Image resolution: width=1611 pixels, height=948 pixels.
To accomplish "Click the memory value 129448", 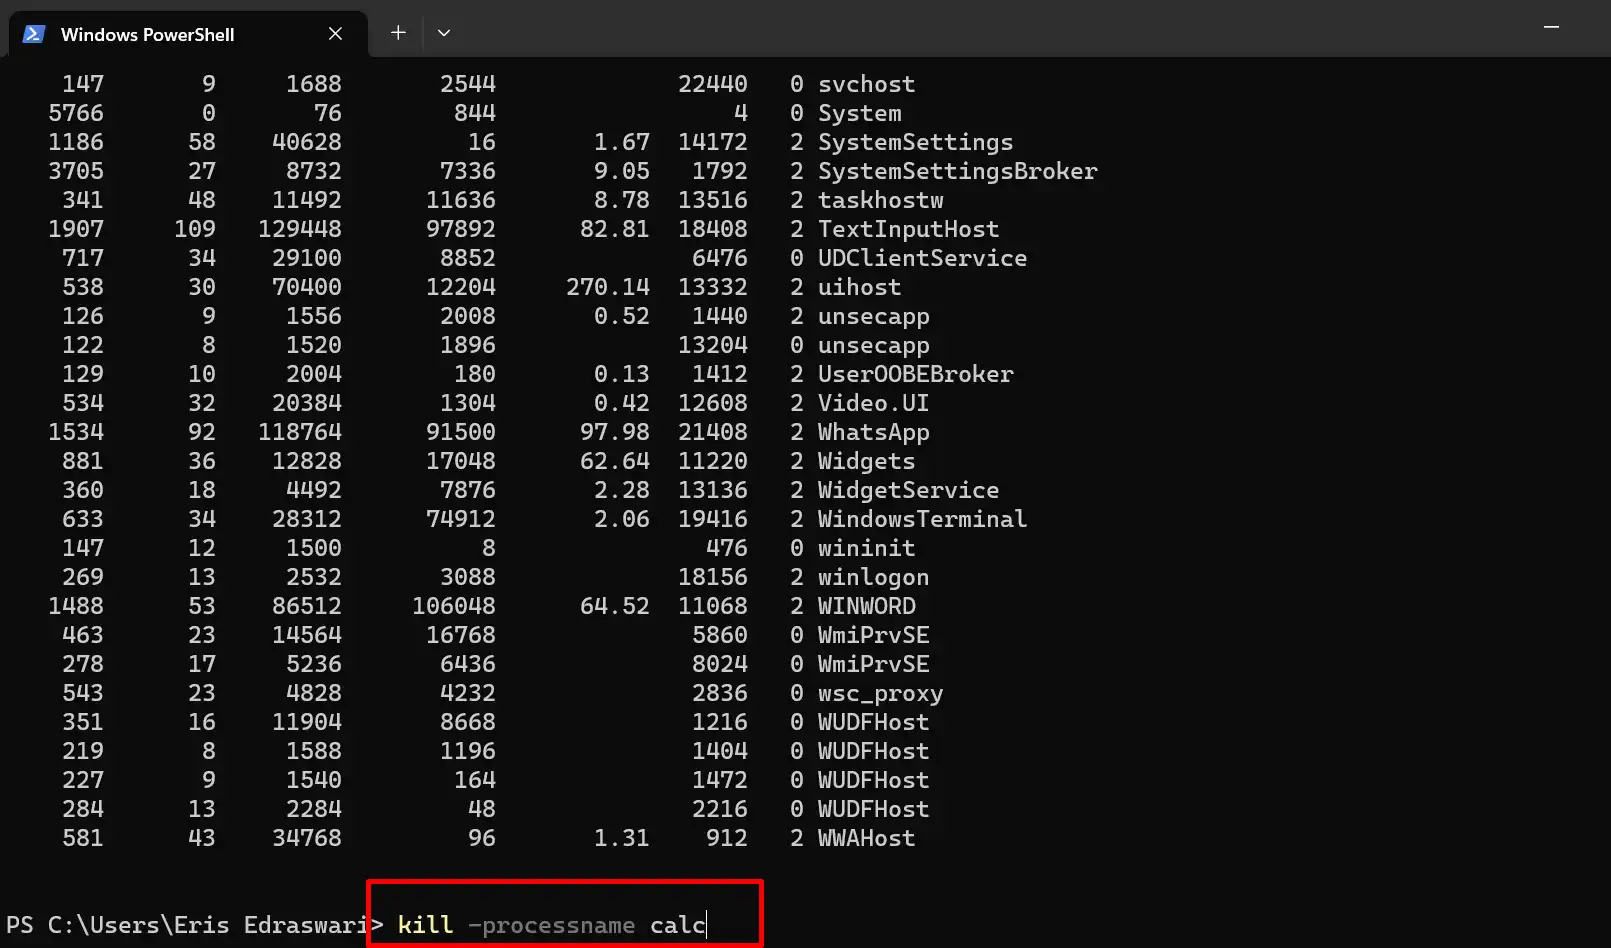I will tap(300, 229).
